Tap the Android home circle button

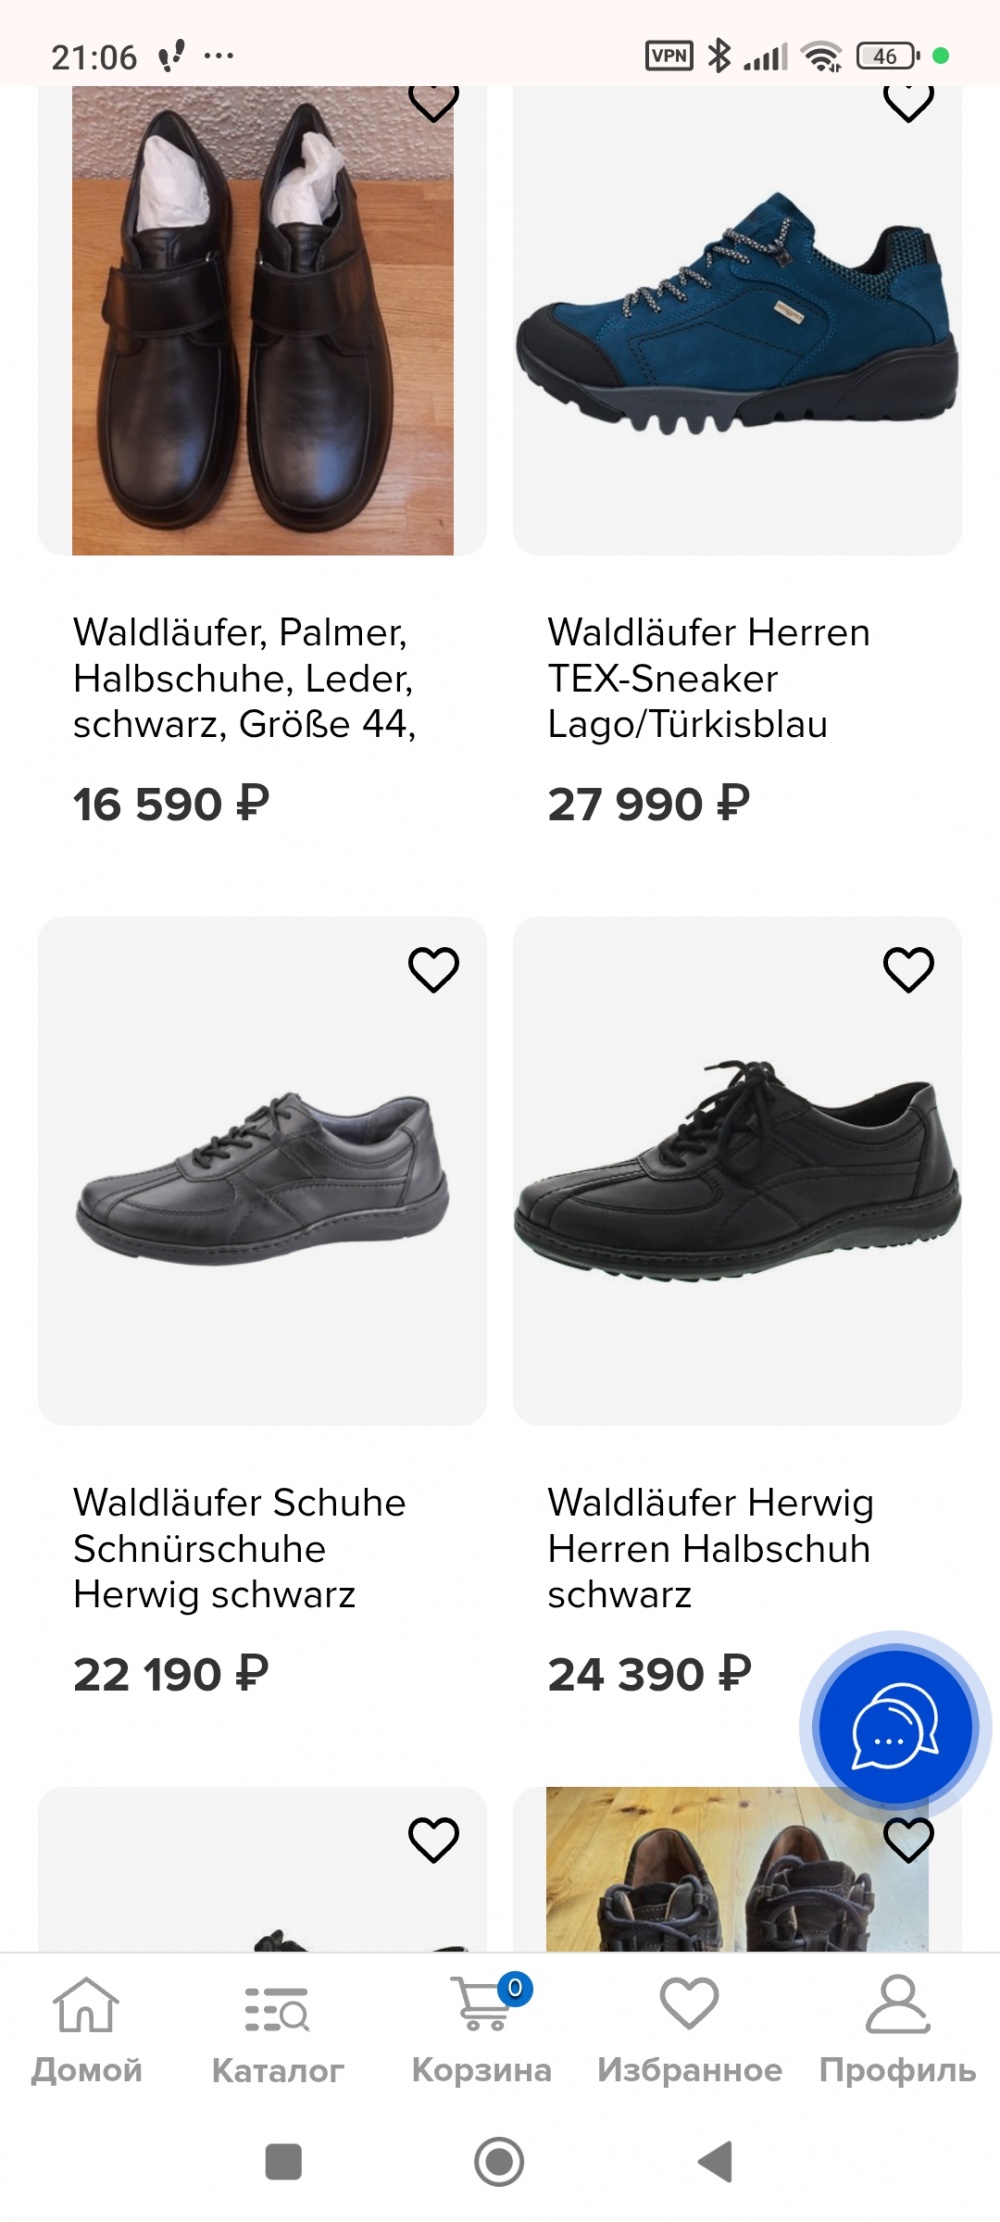(x=499, y=2161)
